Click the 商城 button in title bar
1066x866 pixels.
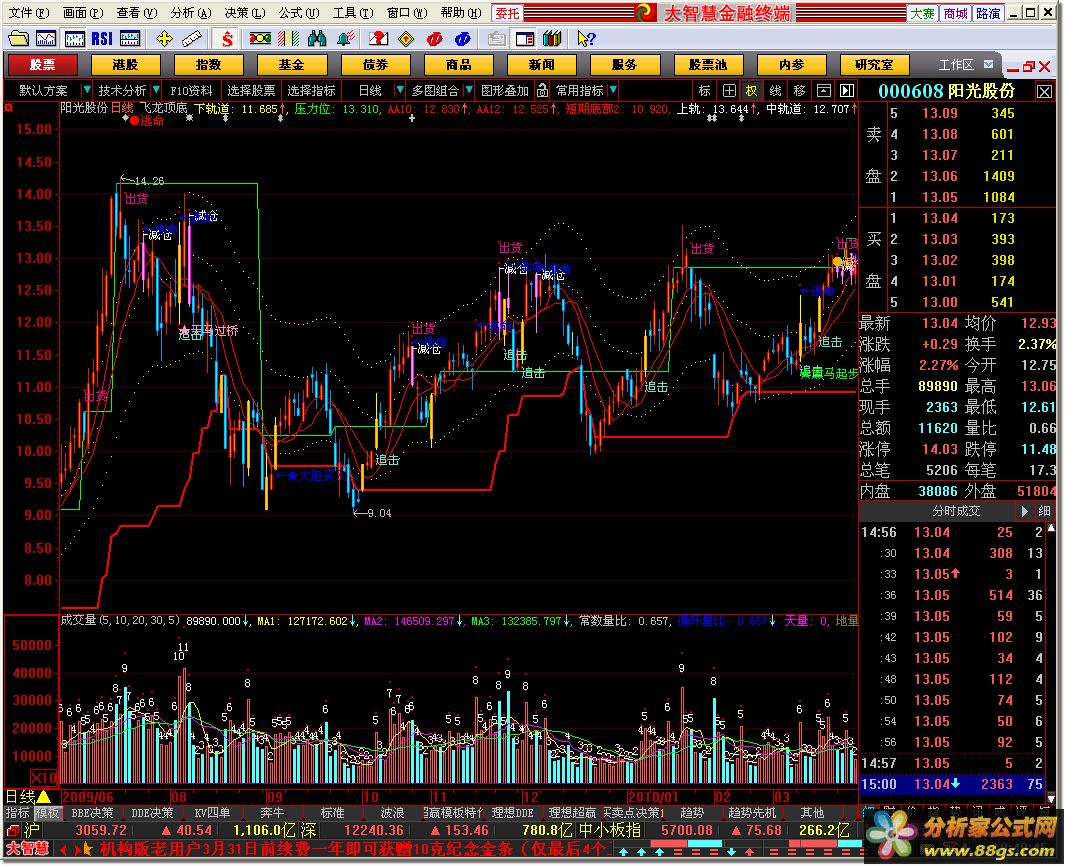(955, 13)
